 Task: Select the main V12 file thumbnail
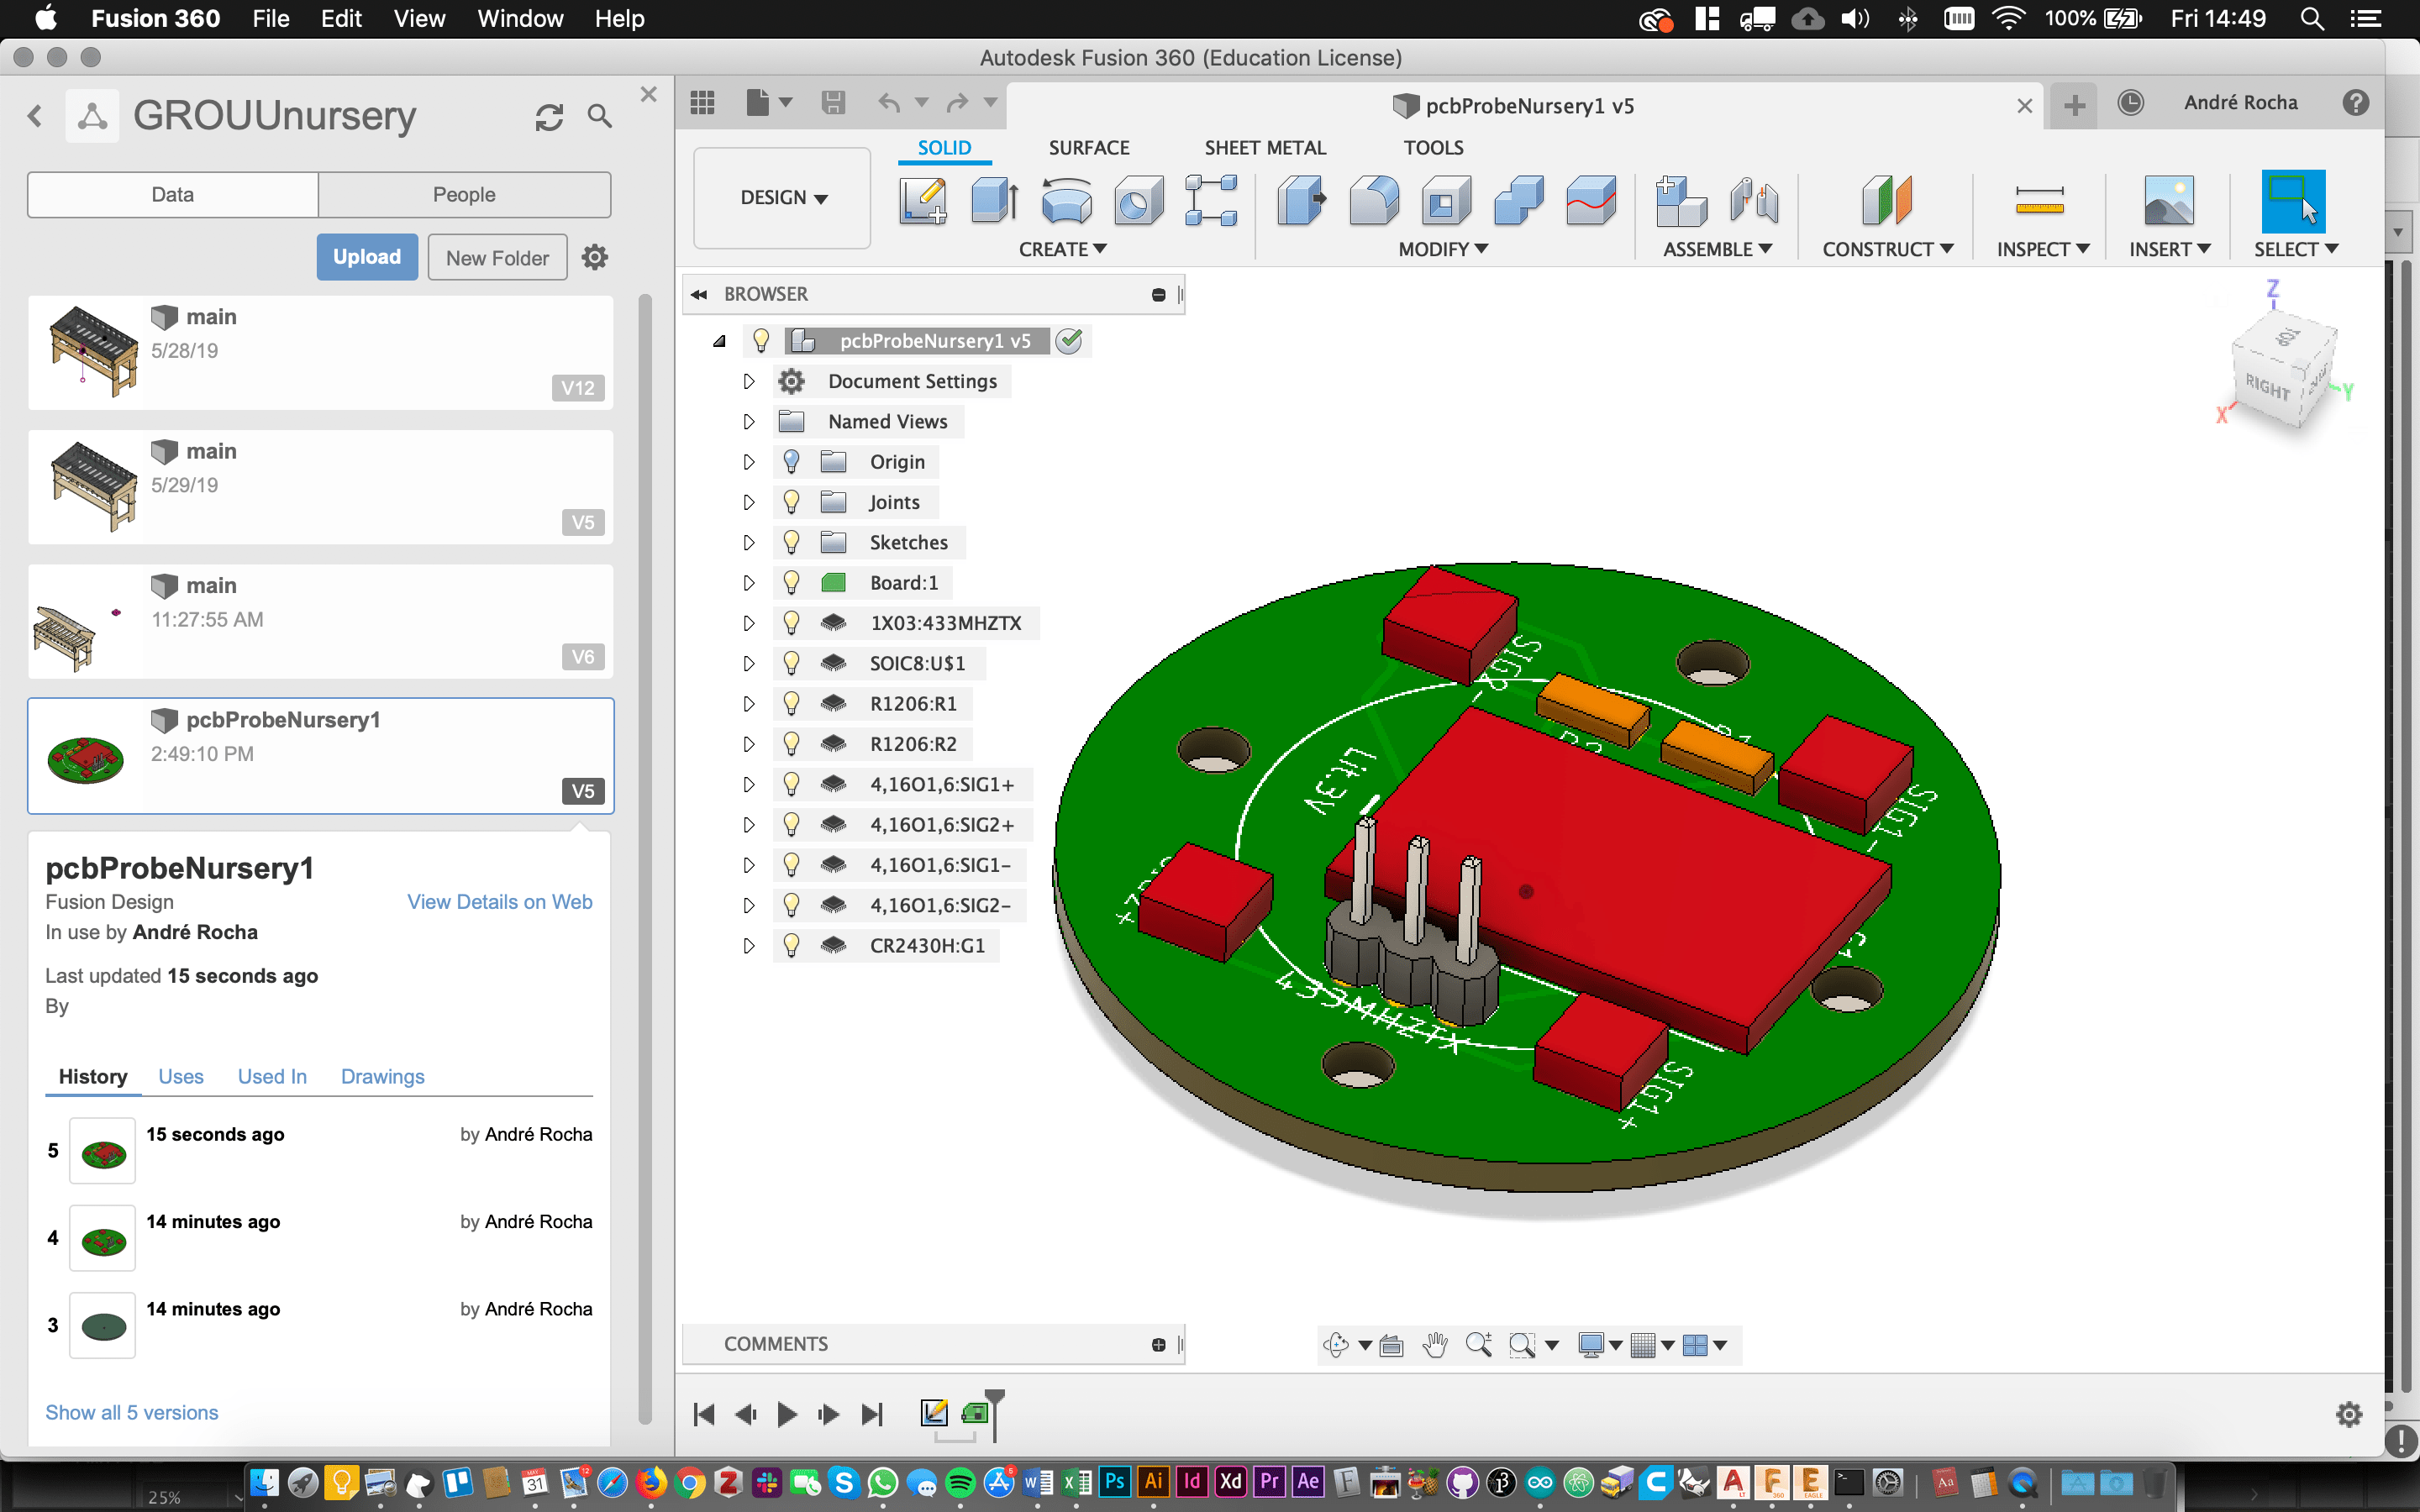coord(93,352)
